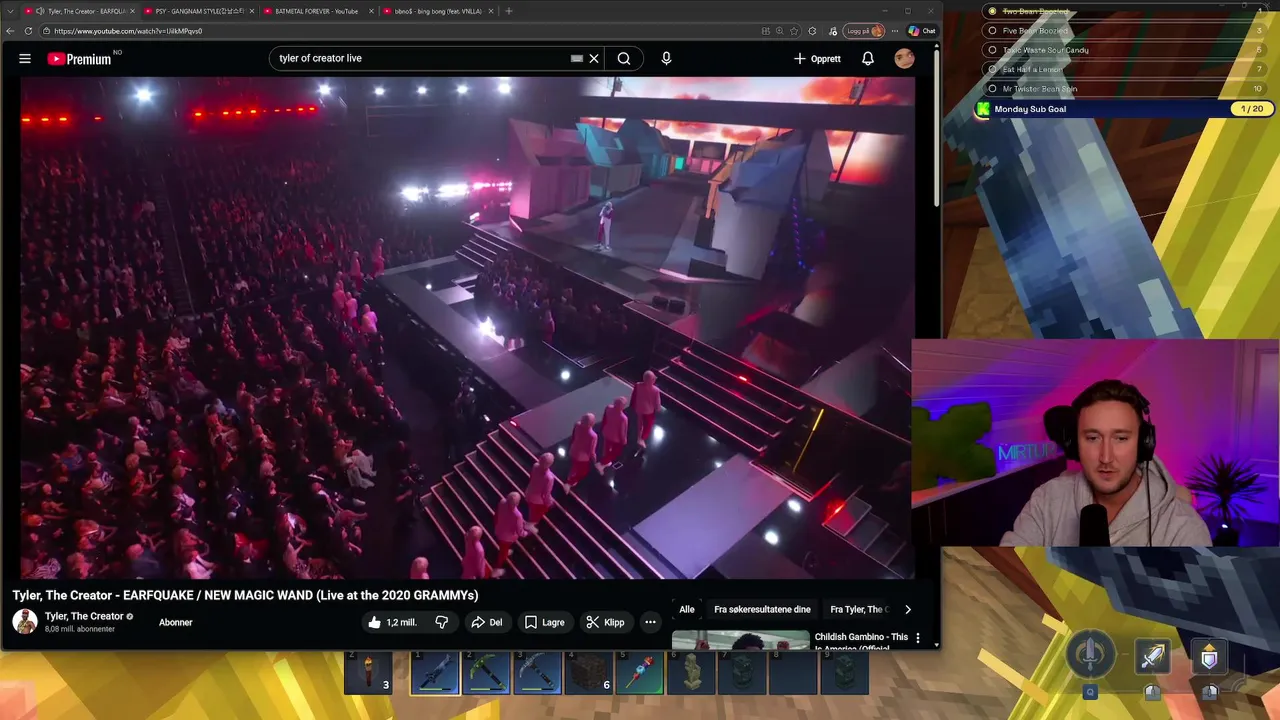The height and width of the screenshot is (720, 1280).
Task: Switch to PSY - GANGNAM STYLE tab
Action: [197, 11]
